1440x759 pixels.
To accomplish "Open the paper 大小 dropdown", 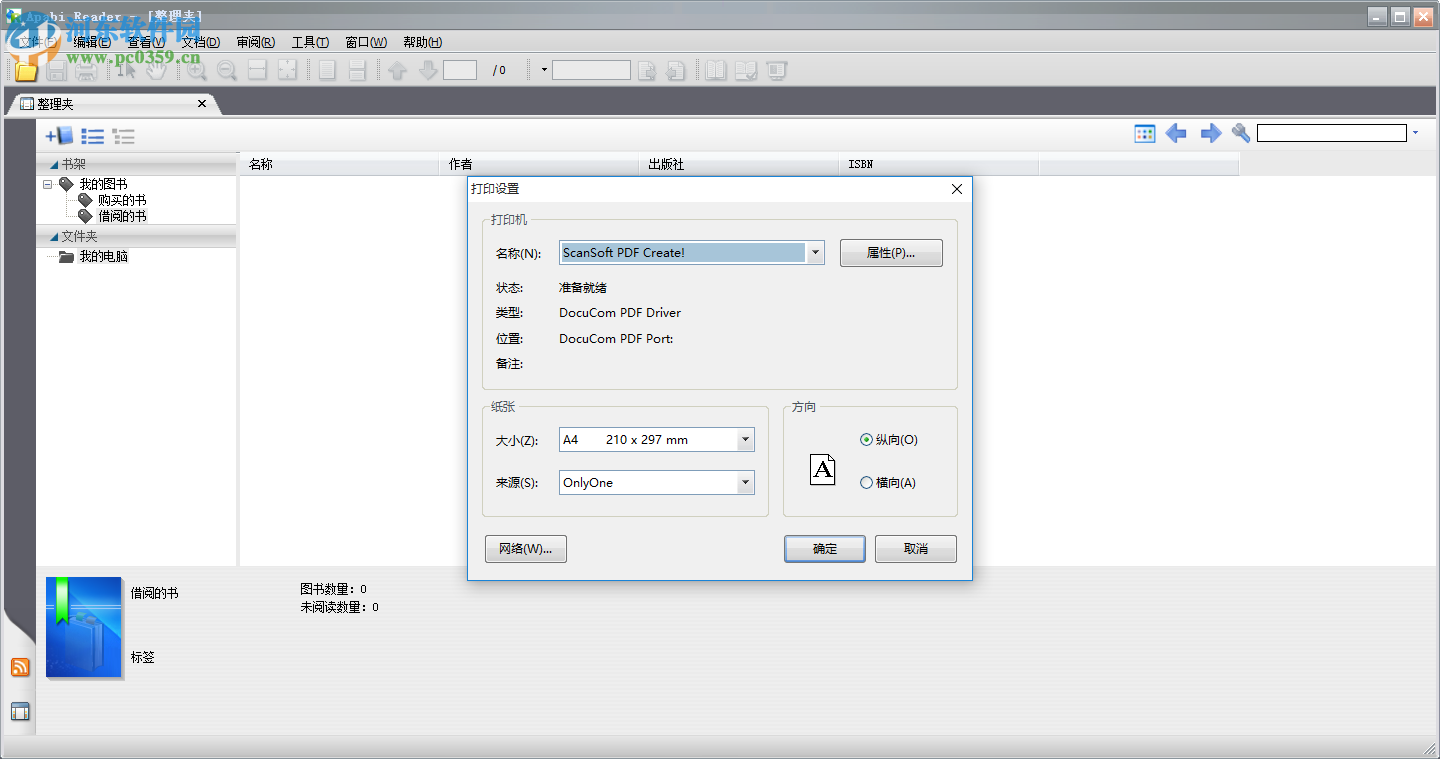I will pyautogui.click(x=744, y=439).
